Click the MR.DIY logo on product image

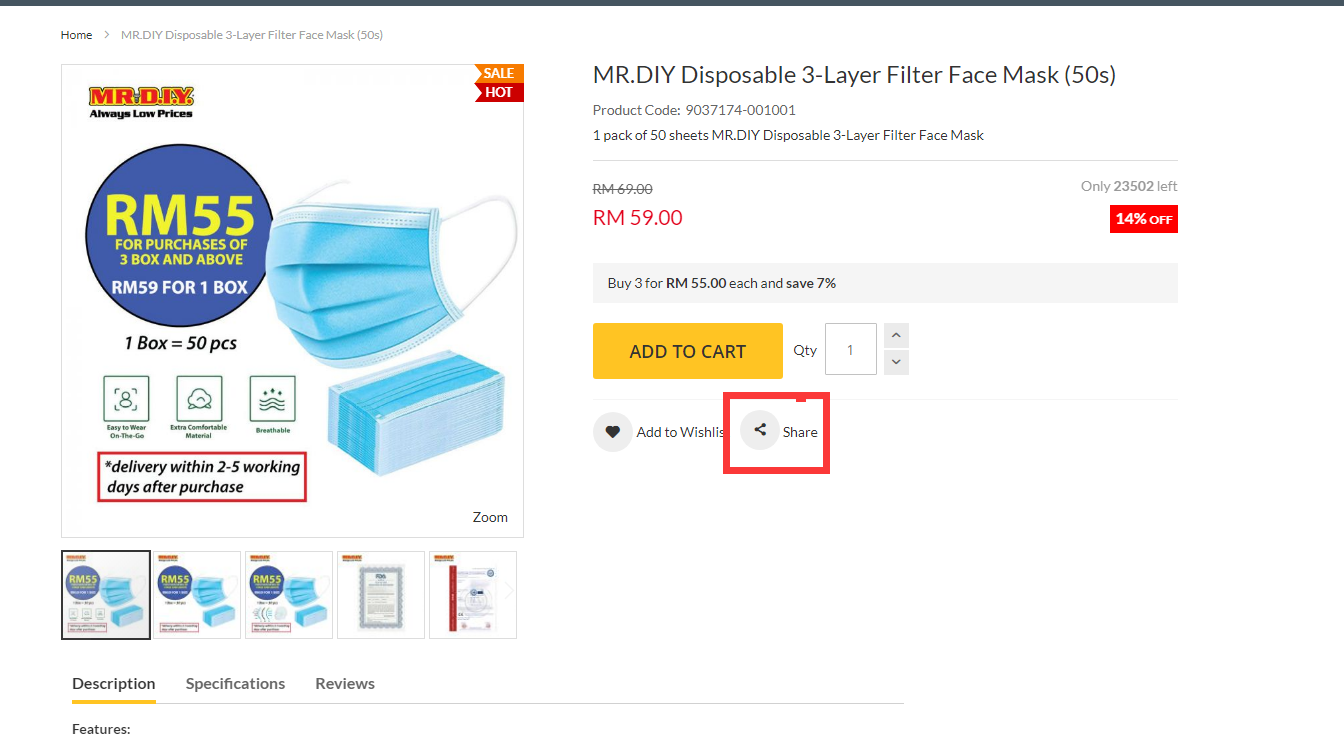pyautogui.click(x=141, y=101)
